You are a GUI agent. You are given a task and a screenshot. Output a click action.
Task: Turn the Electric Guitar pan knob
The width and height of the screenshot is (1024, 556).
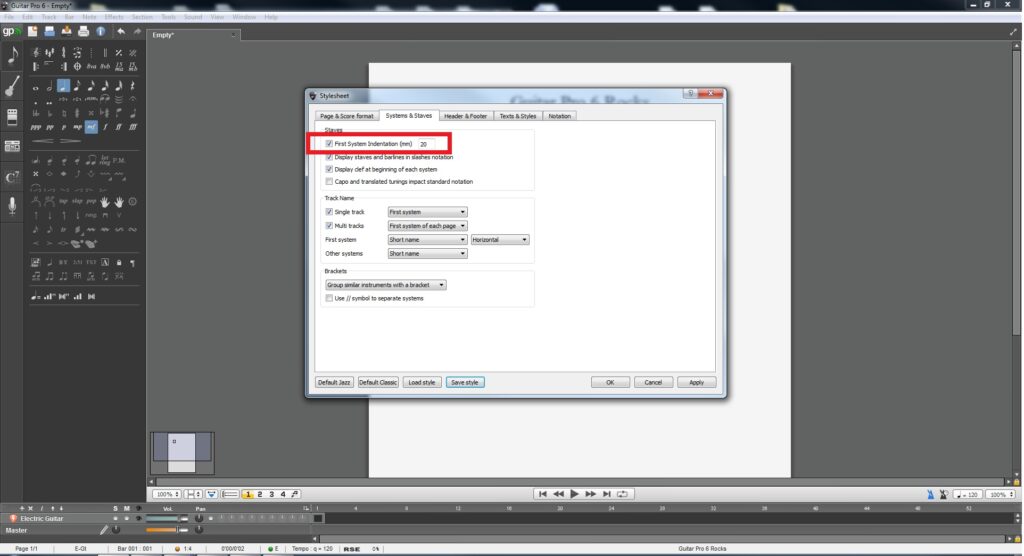(199, 518)
